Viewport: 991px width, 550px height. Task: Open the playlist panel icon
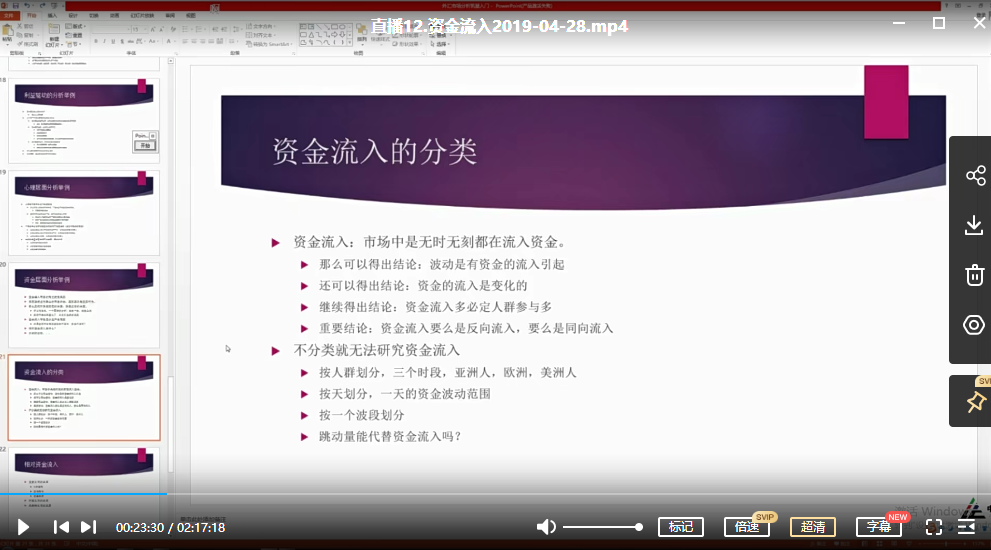point(966,527)
